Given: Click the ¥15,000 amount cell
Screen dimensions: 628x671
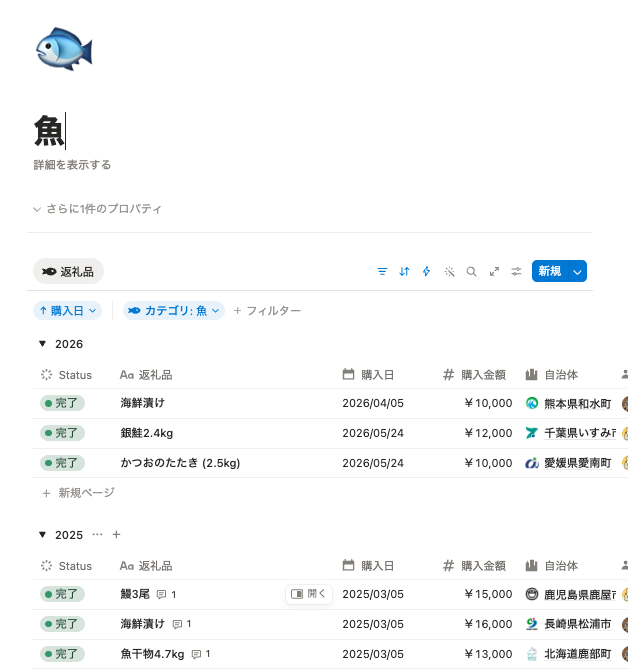Looking at the screenshot, I should [x=488, y=594].
